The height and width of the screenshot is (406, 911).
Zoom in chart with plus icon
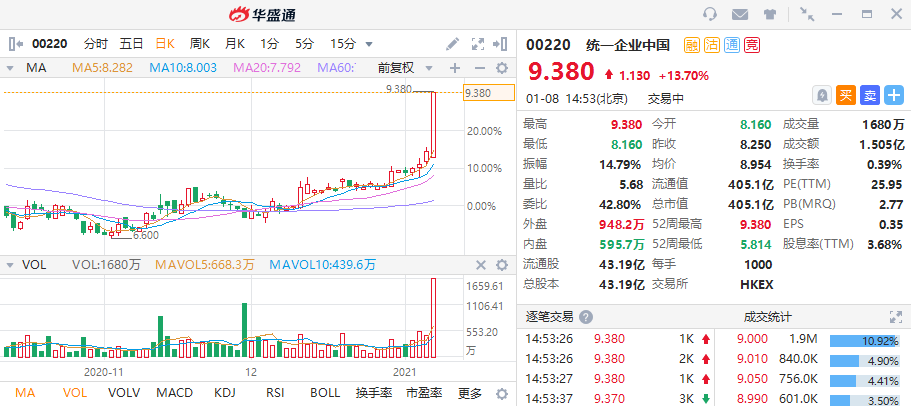click(x=455, y=68)
